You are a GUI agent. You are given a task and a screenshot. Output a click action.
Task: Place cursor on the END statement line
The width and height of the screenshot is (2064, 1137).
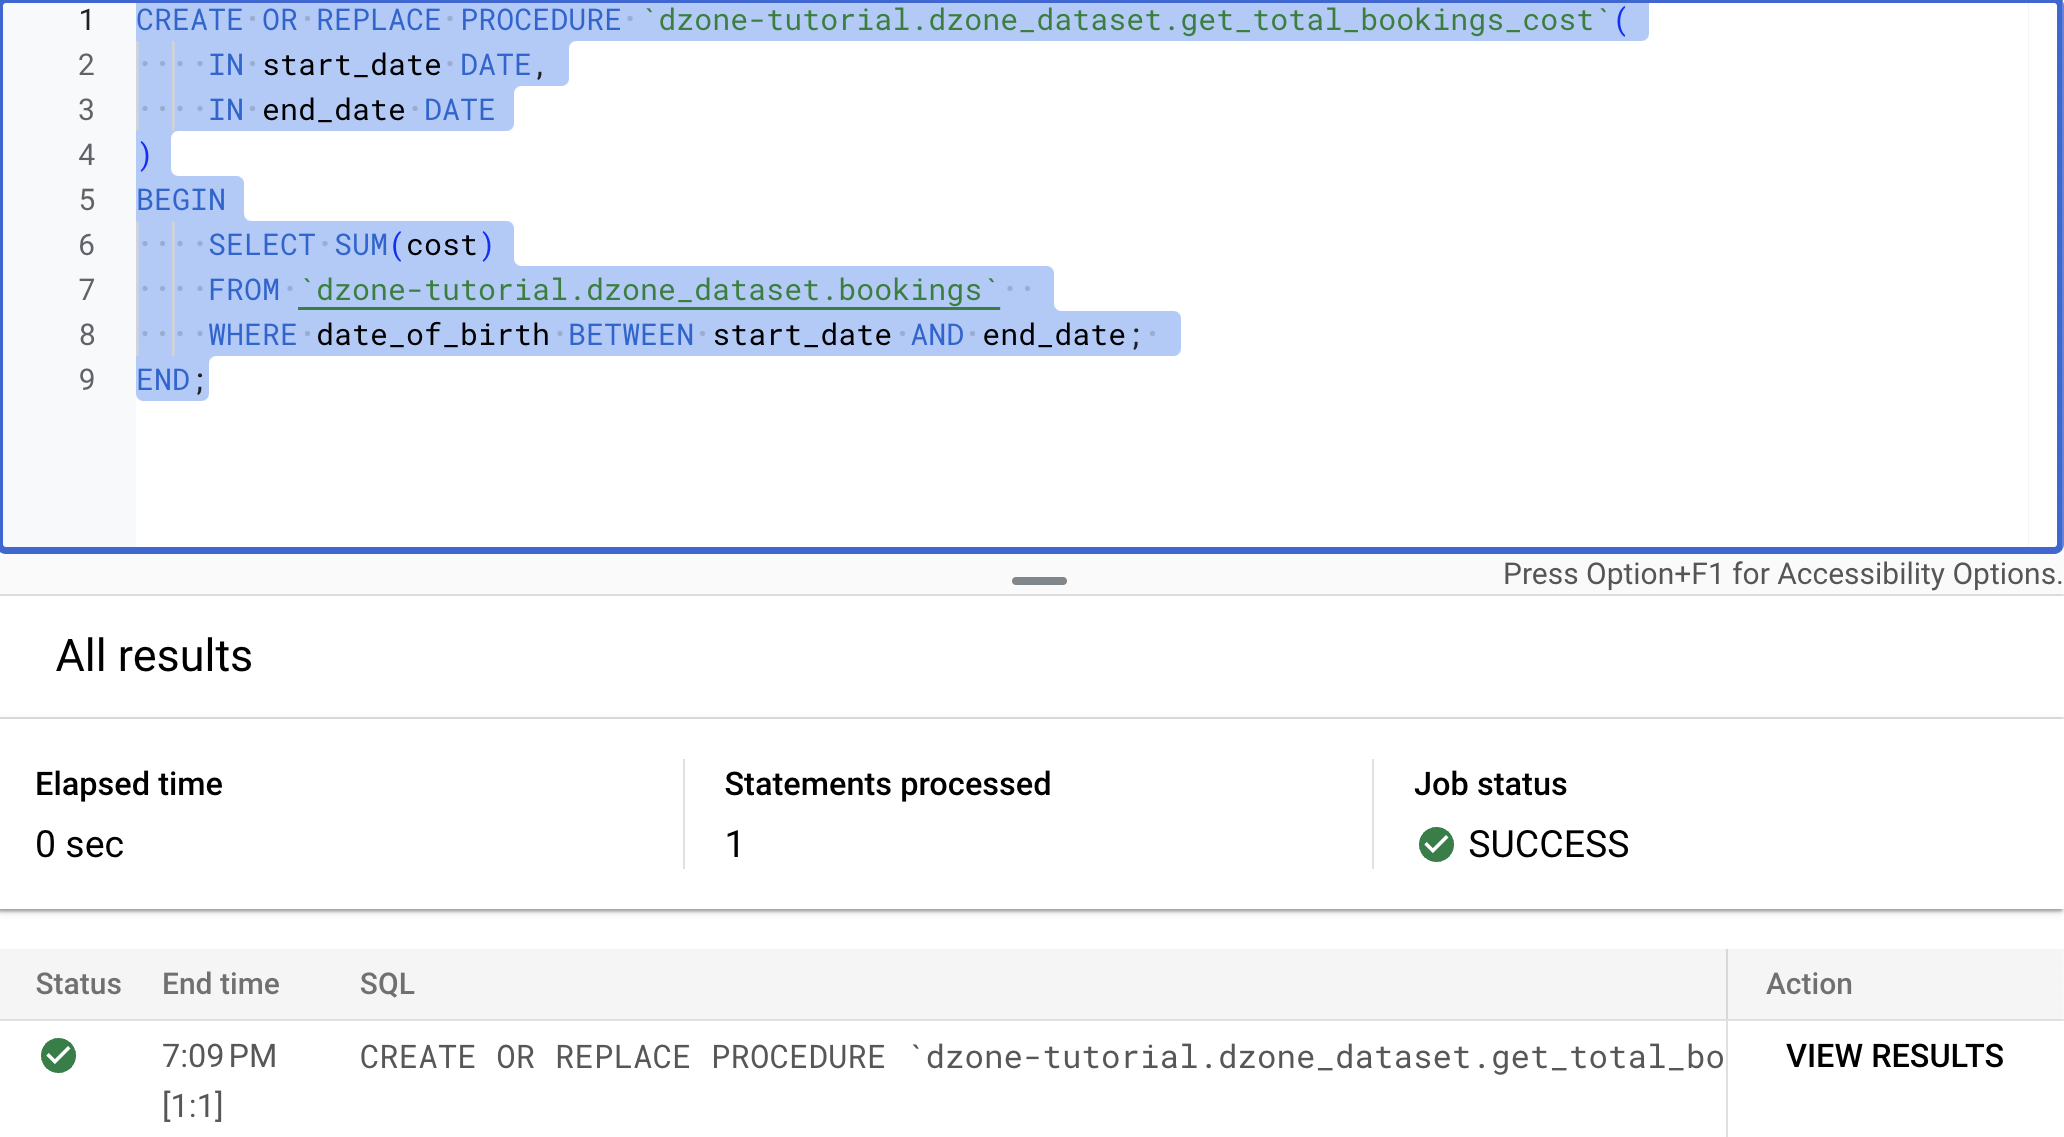click(x=170, y=379)
